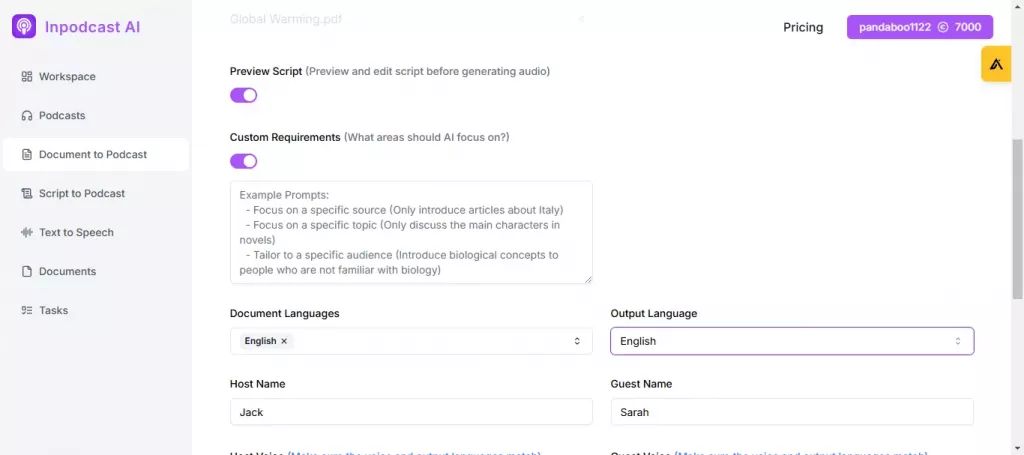Remove the English document language tag
This screenshot has height=455, width=1024.
coord(284,341)
